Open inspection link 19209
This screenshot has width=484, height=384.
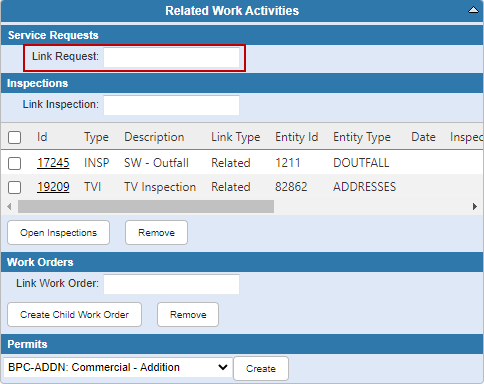pos(53,187)
